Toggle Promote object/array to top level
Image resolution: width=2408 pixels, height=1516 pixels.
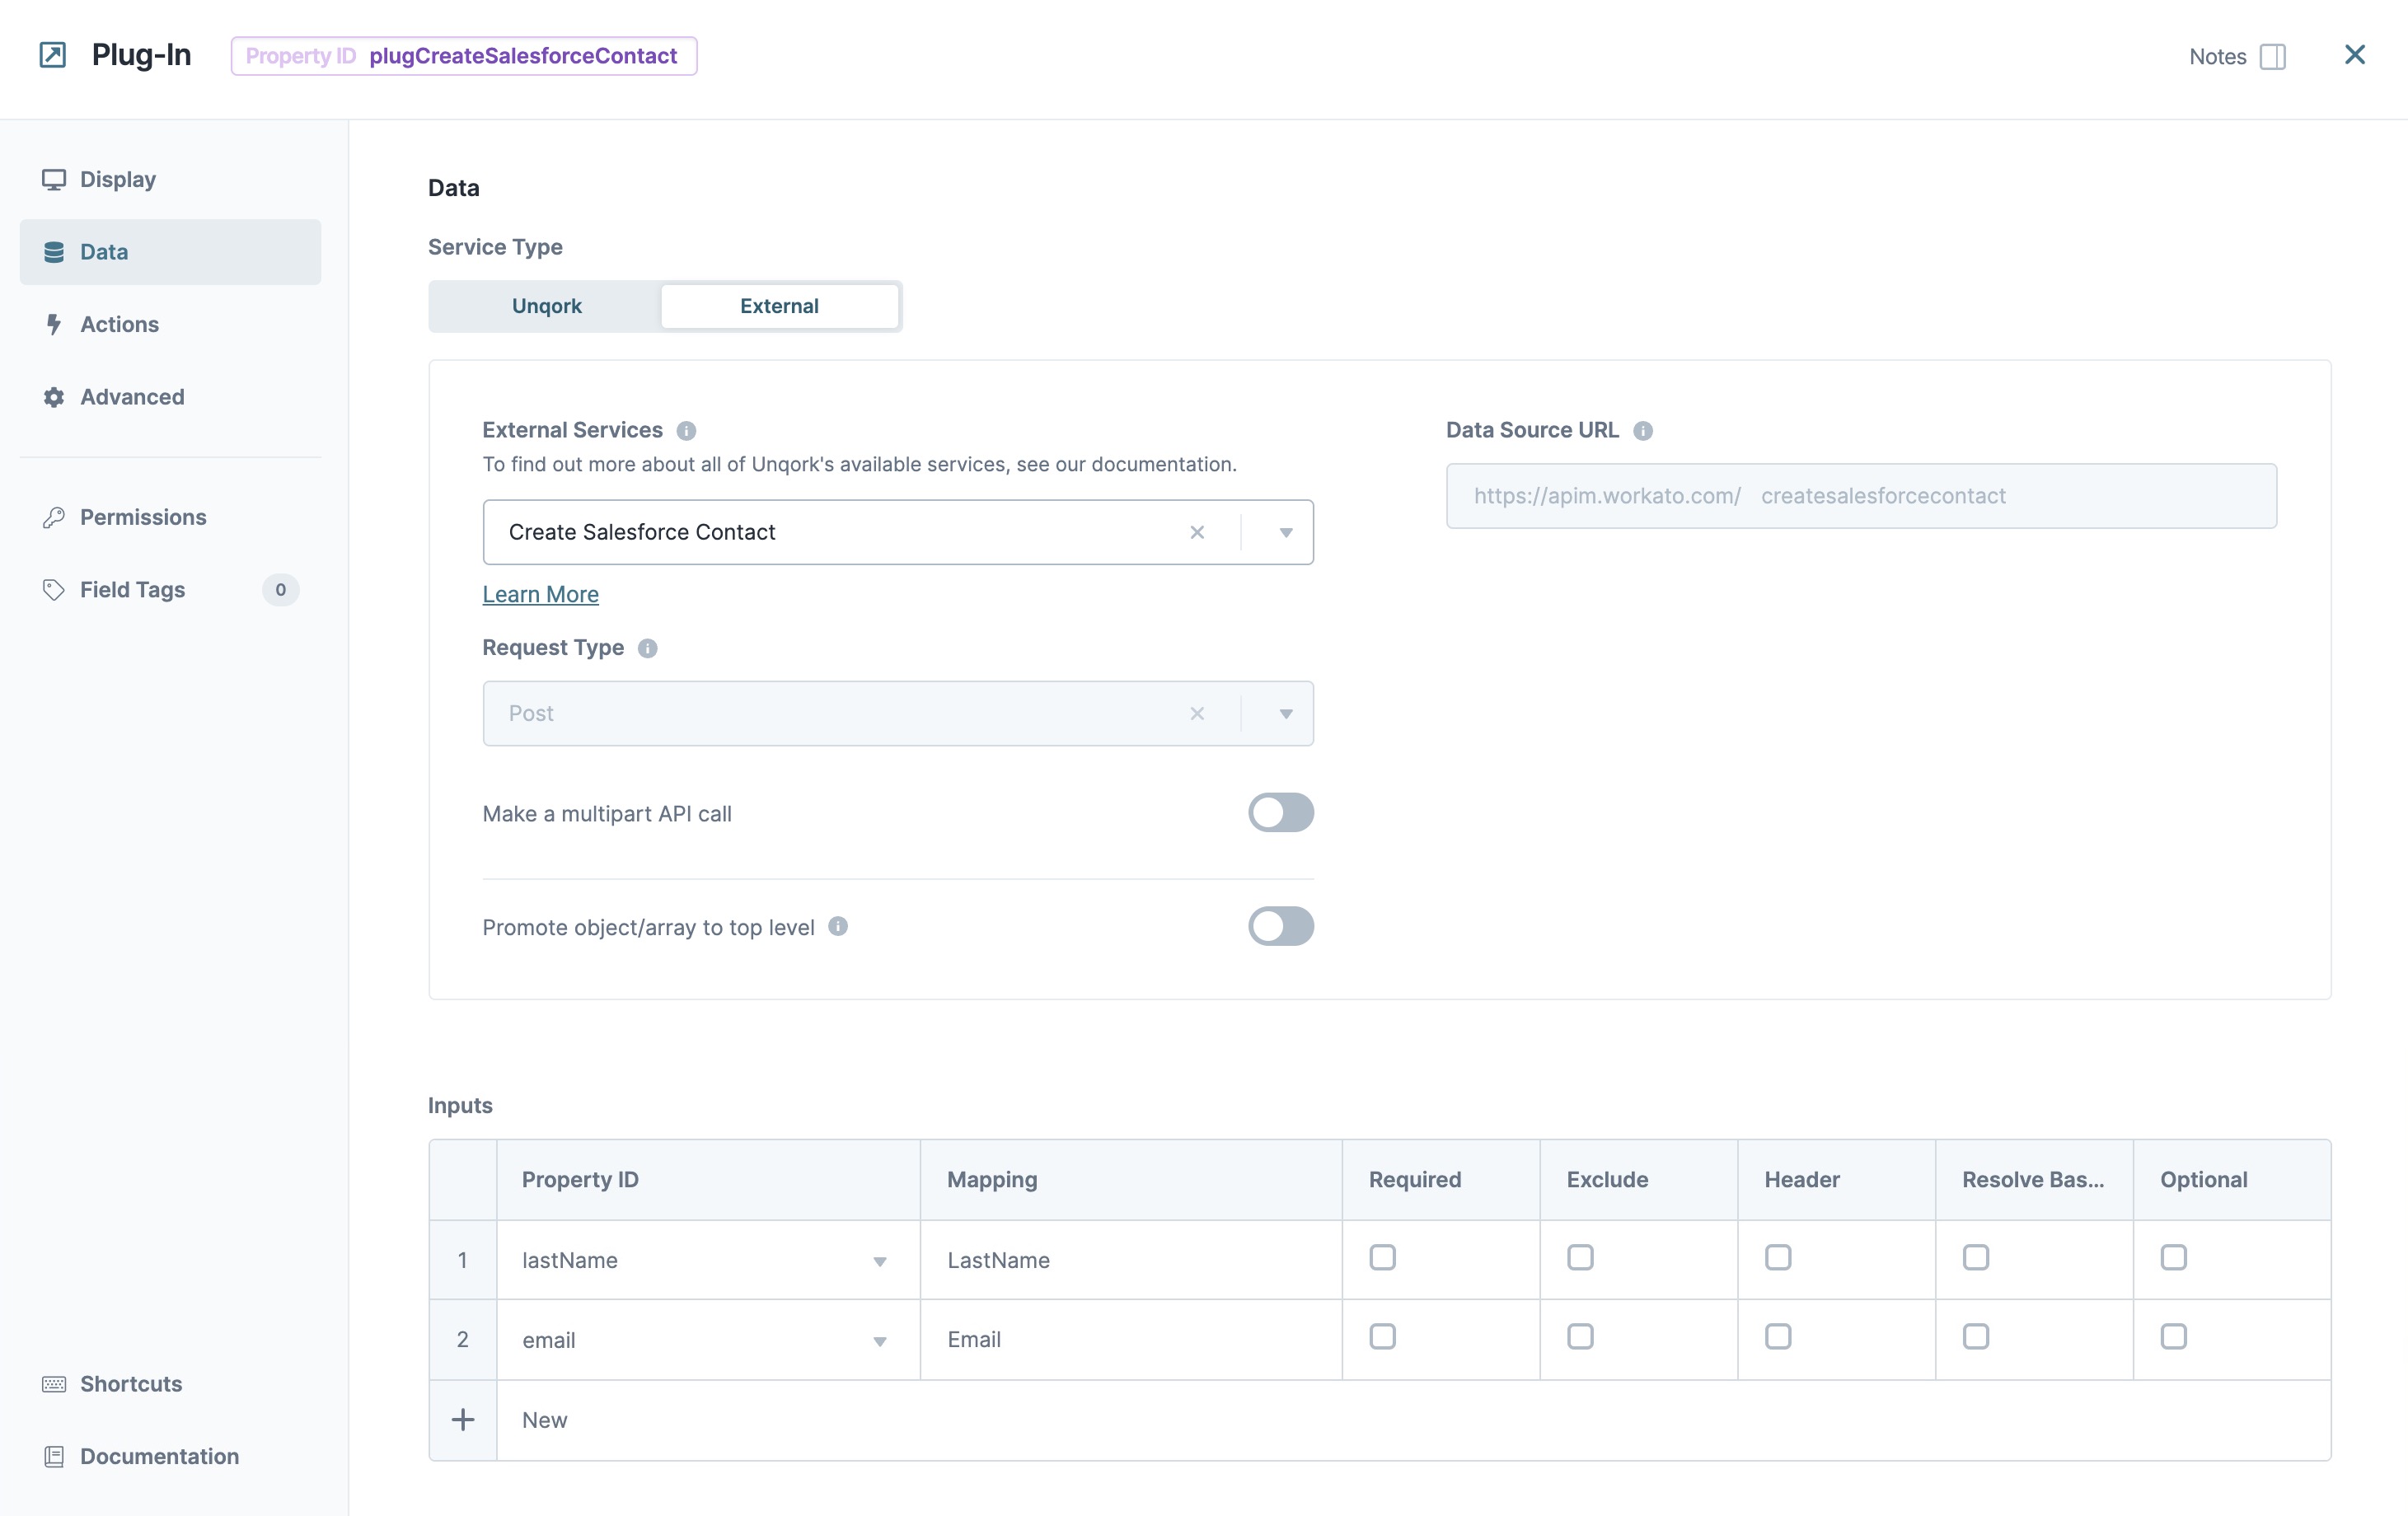pos(1280,927)
